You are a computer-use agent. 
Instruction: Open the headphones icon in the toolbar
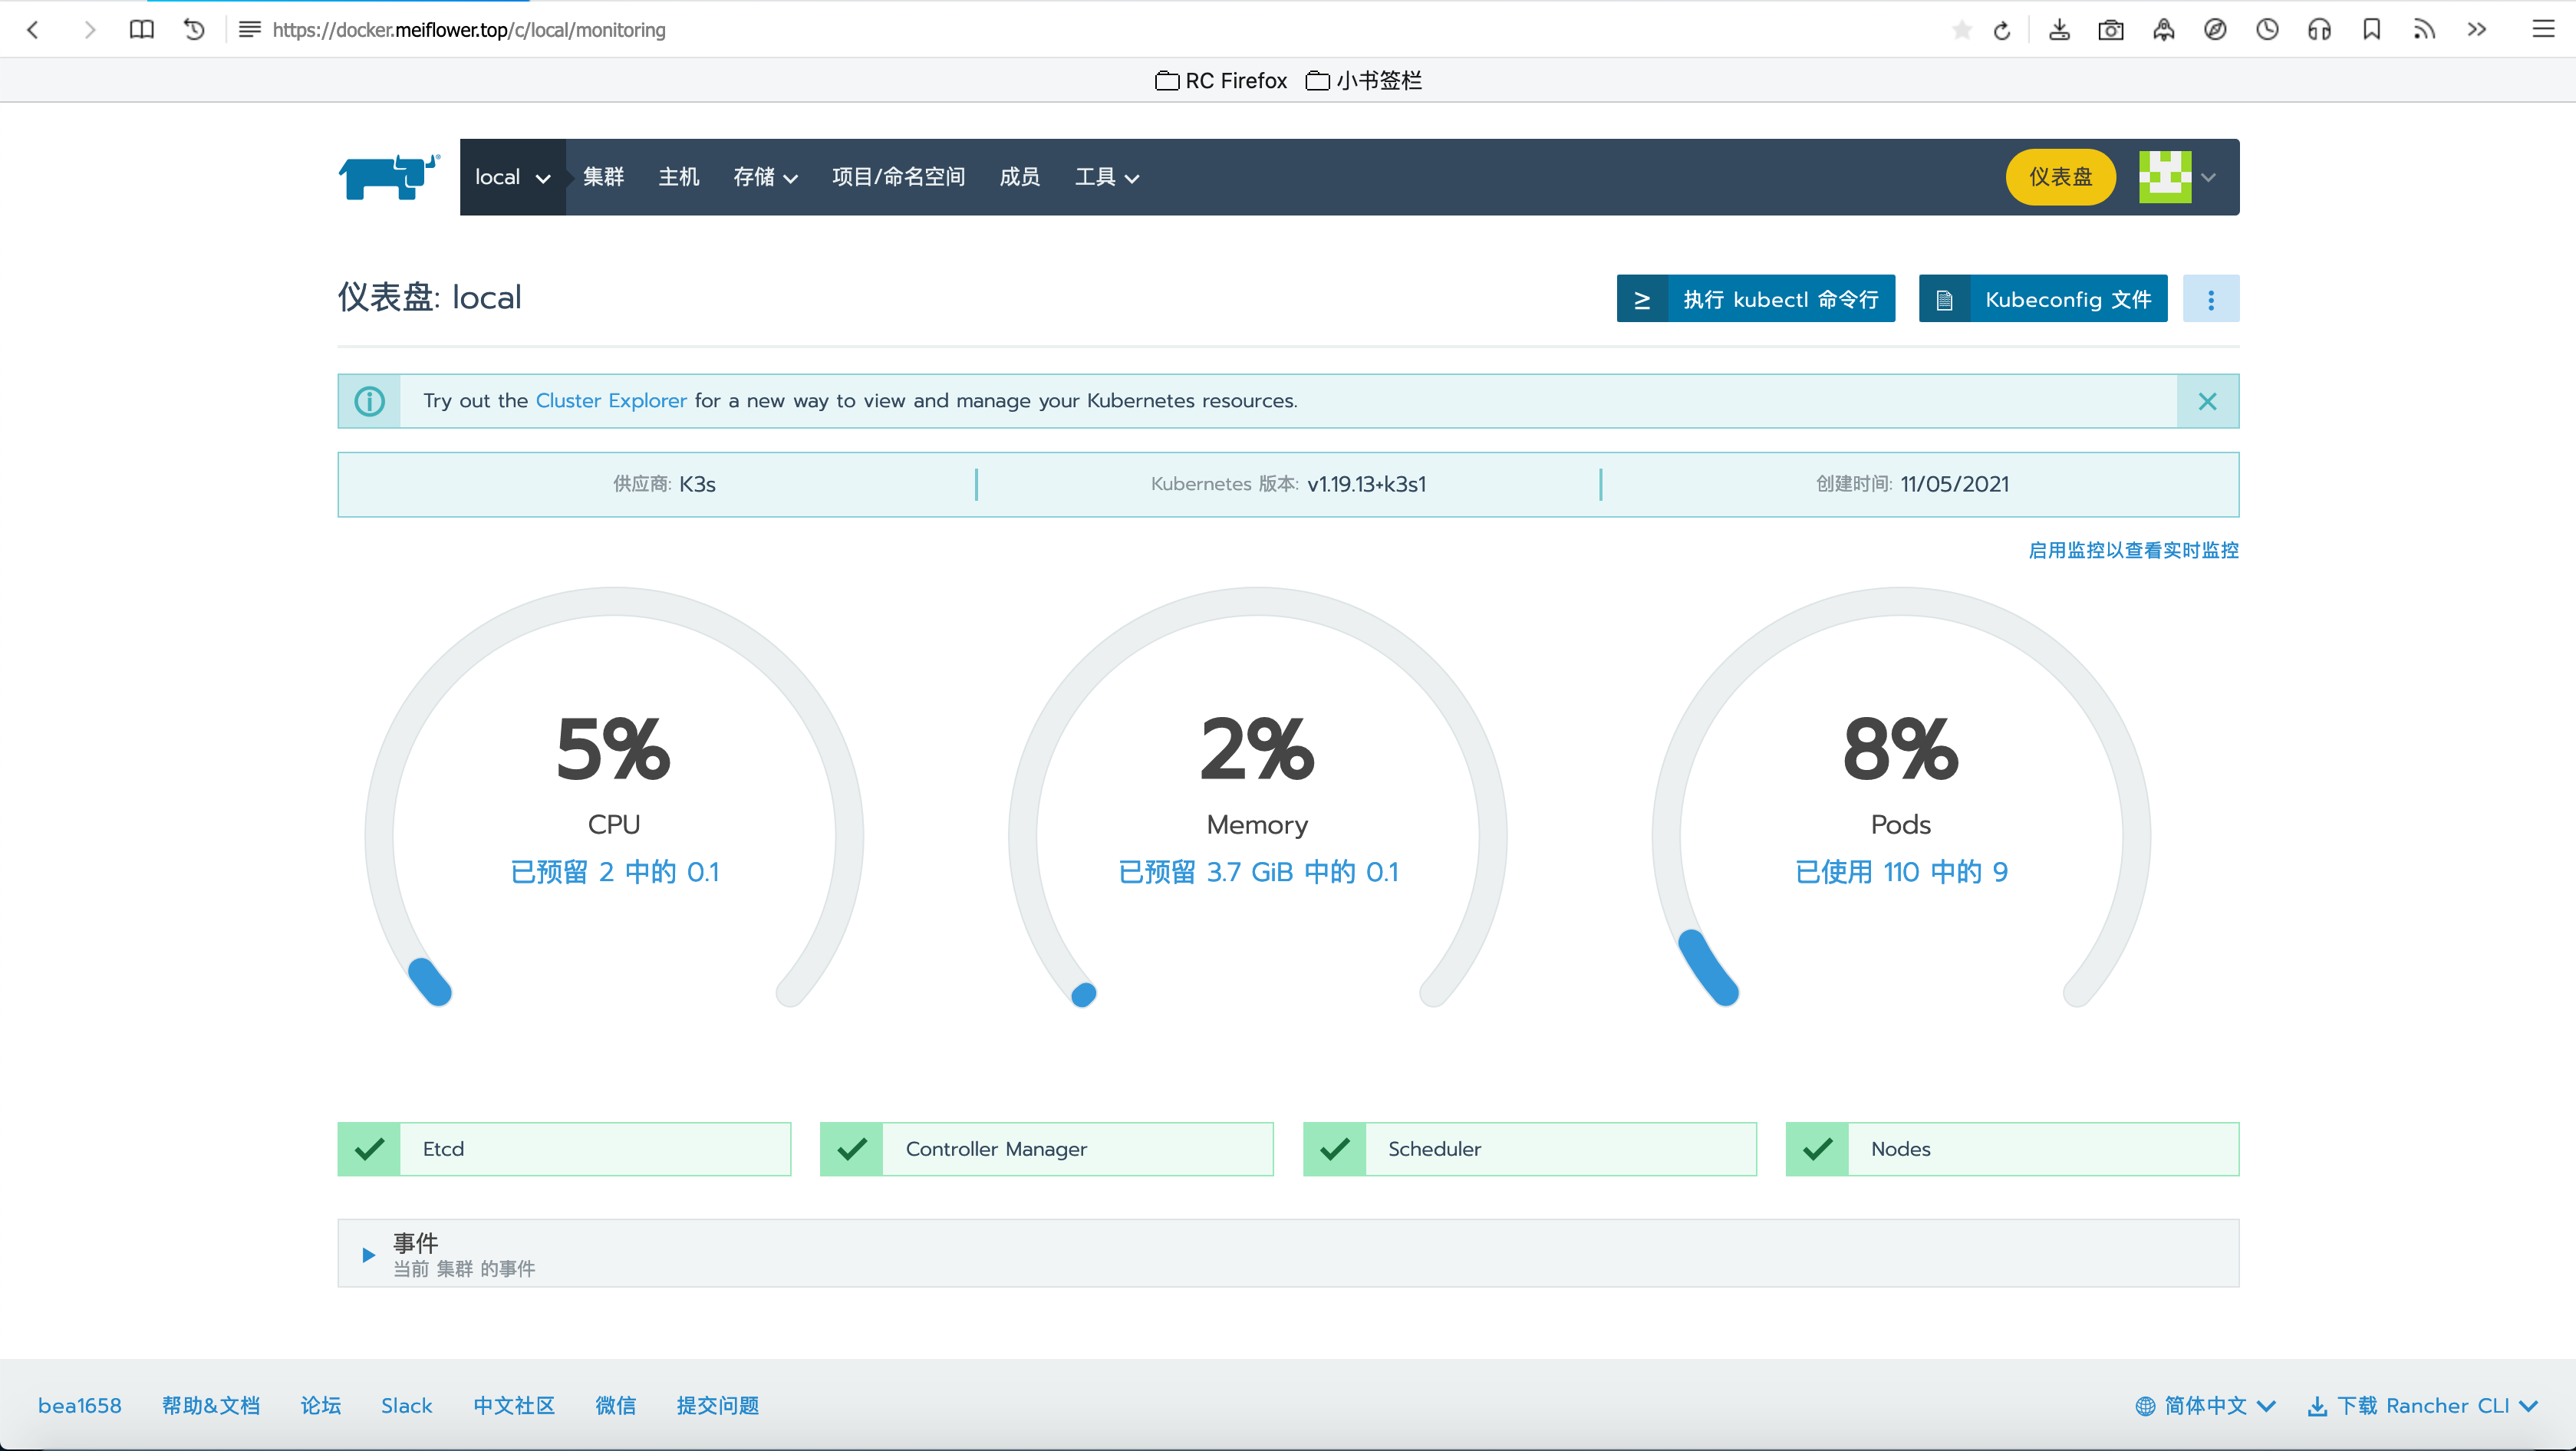pyautogui.click(x=2319, y=30)
